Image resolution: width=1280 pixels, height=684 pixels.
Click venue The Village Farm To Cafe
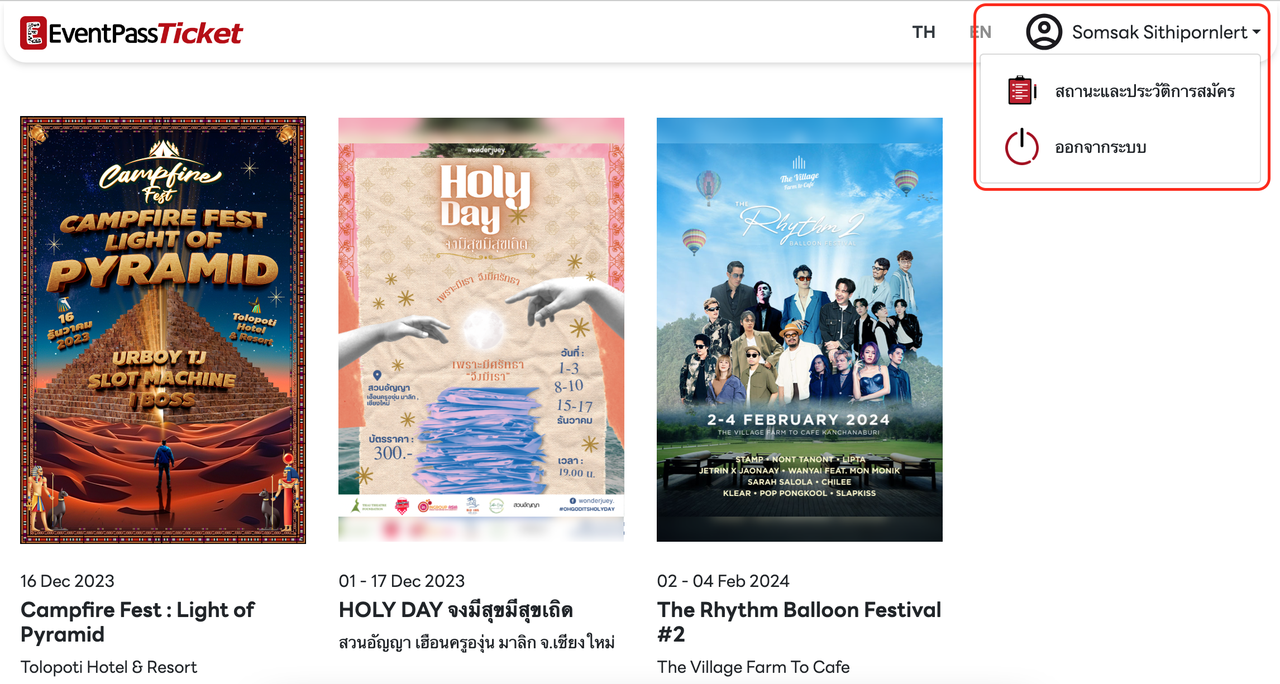click(x=753, y=667)
